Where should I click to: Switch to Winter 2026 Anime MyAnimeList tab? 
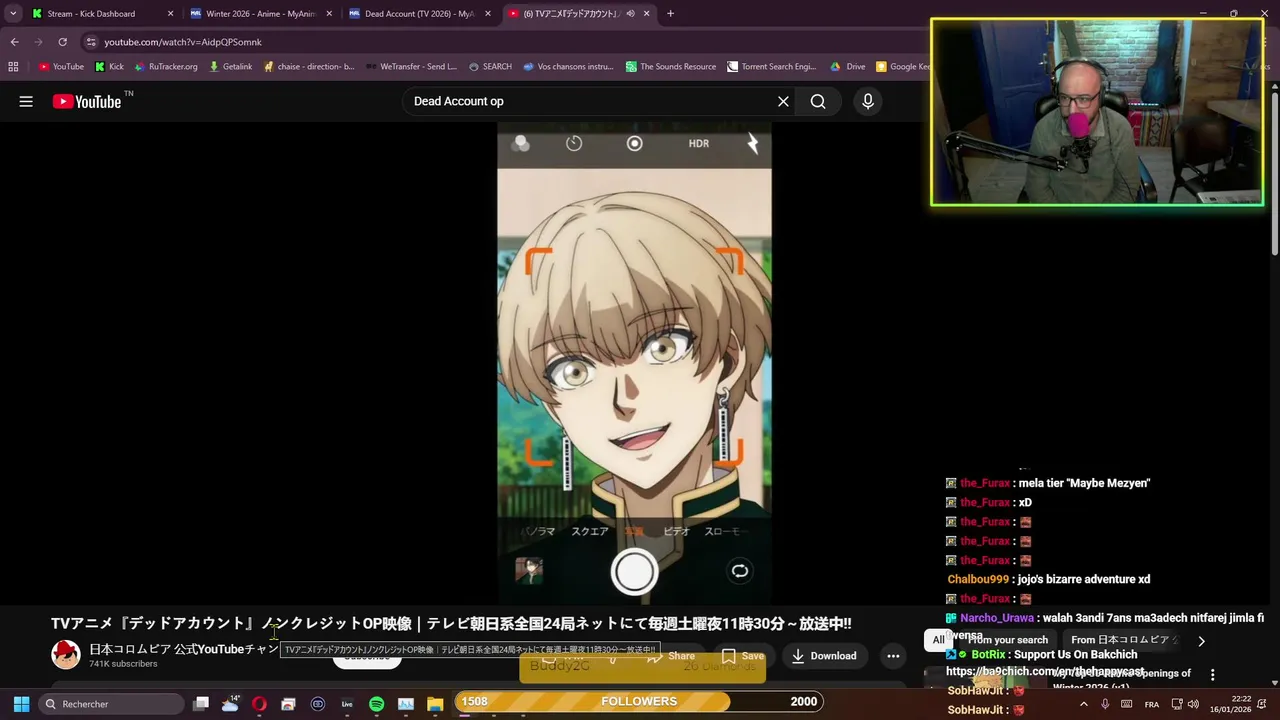pos(258,14)
